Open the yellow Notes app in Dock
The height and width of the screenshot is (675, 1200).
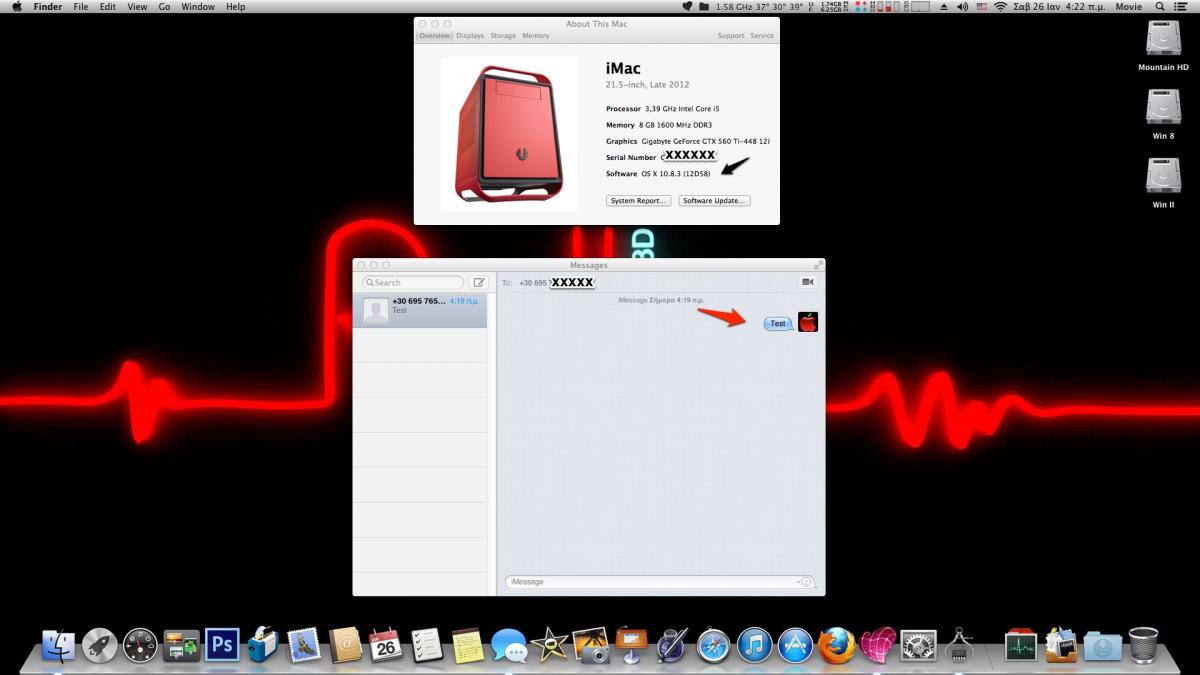click(x=467, y=645)
